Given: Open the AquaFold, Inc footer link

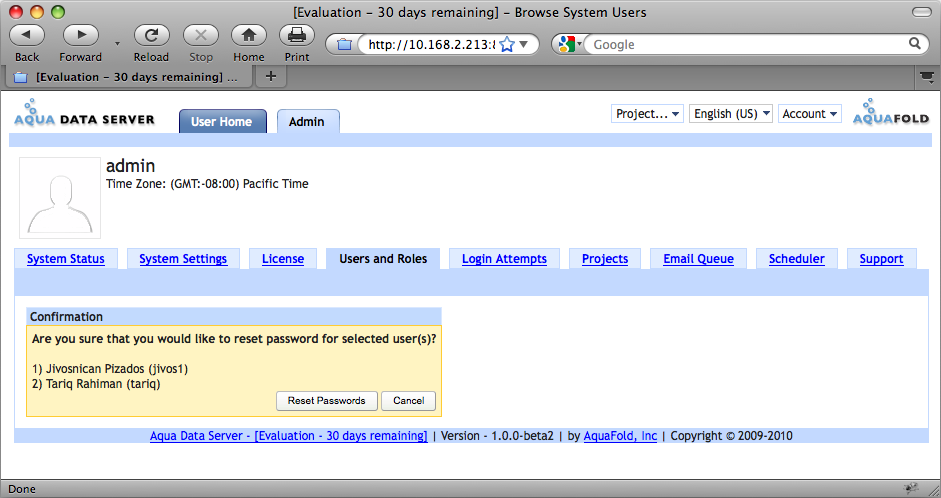Looking at the screenshot, I should click(620, 436).
